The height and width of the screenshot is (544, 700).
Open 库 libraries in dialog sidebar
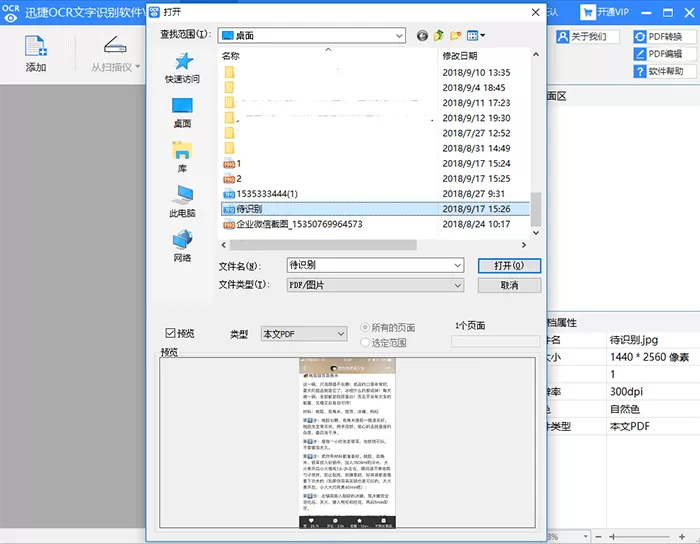click(x=183, y=157)
